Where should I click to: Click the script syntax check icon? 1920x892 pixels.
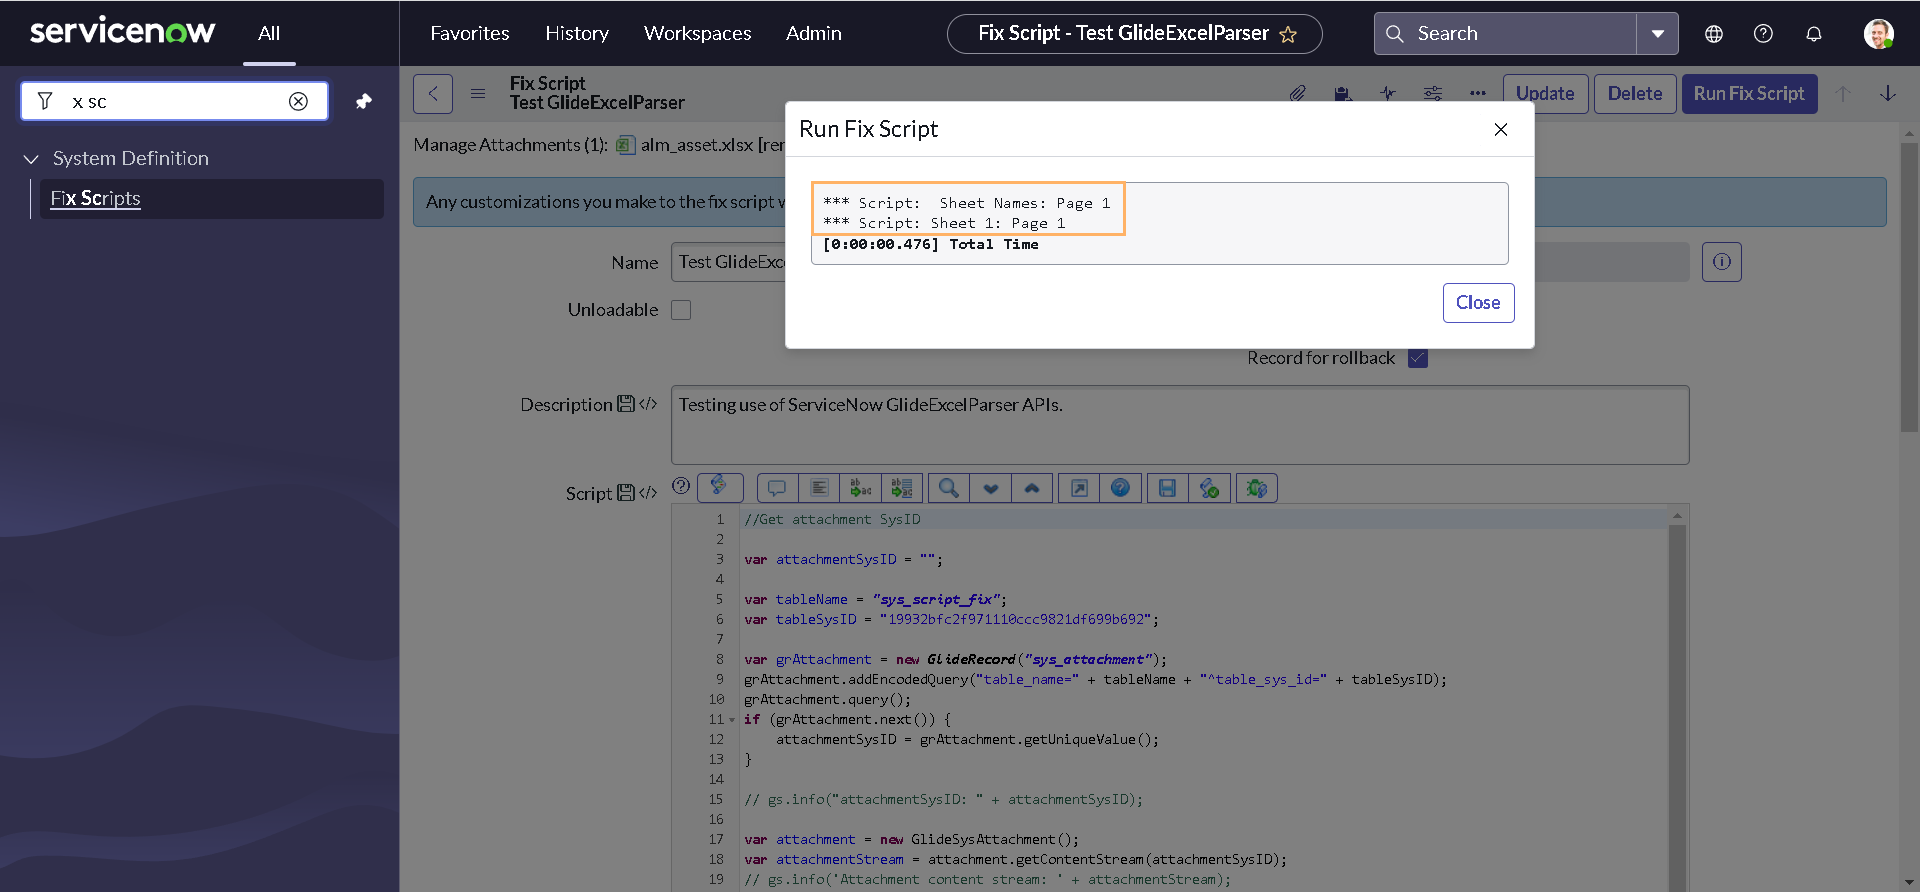[1209, 488]
